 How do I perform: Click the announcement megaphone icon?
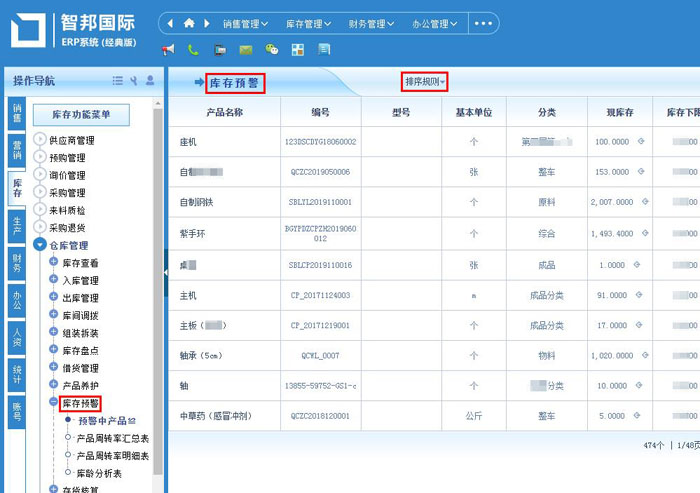168,49
